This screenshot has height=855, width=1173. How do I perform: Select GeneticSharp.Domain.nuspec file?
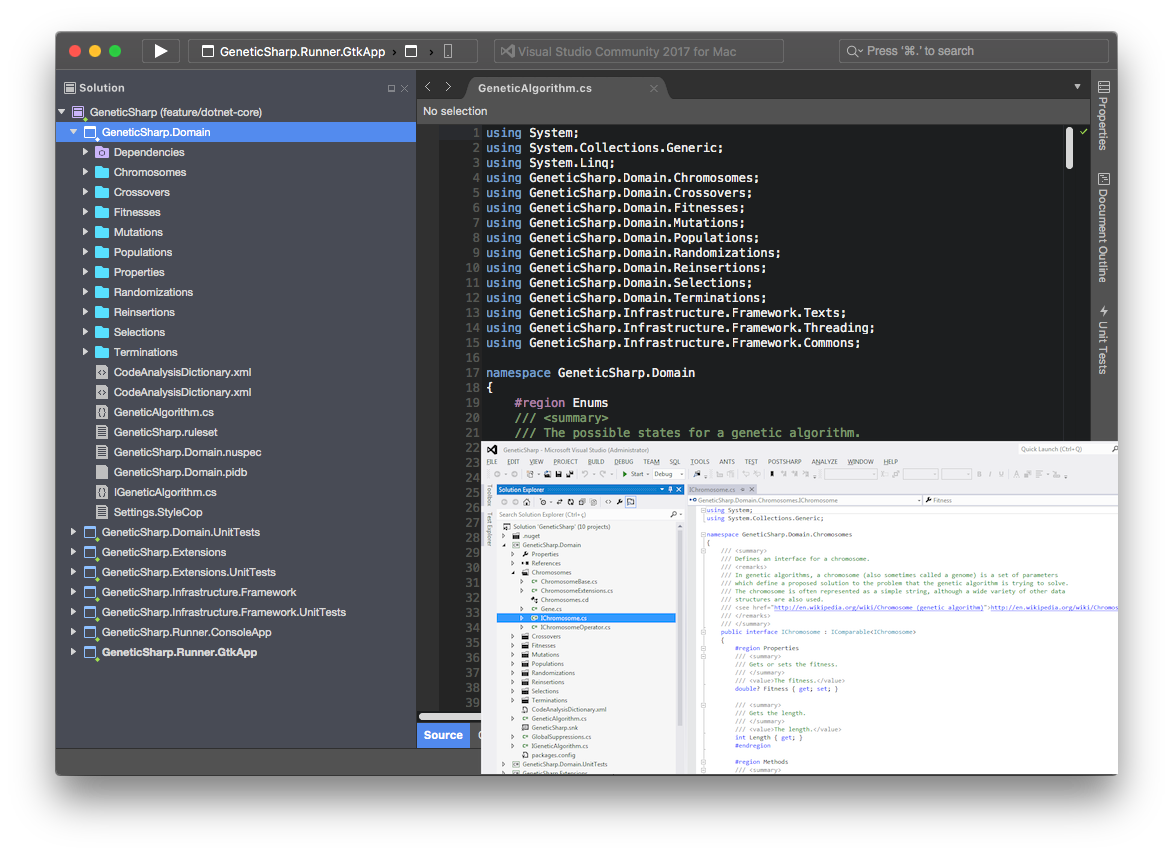pyautogui.click(x=187, y=453)
